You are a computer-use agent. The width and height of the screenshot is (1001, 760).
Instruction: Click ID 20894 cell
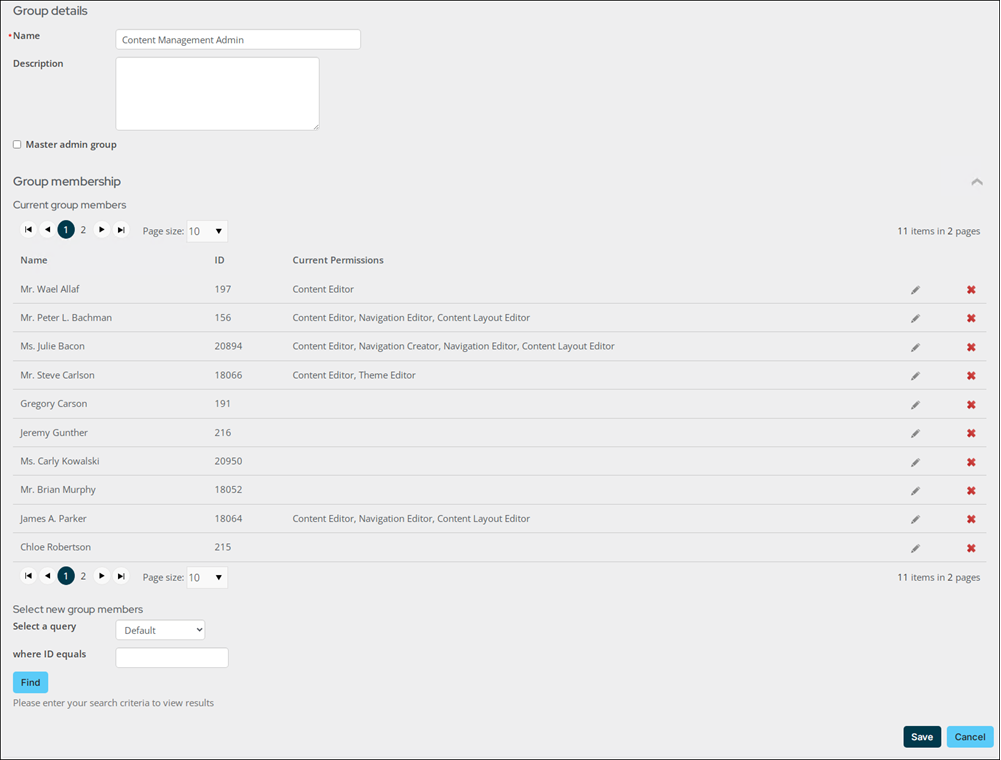tap(229, 346)
